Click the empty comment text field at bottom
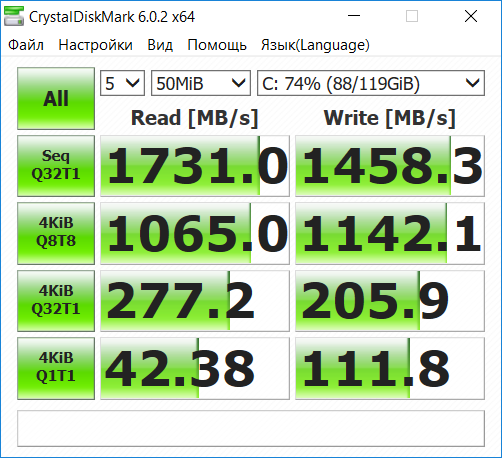 tap(251, 428)
